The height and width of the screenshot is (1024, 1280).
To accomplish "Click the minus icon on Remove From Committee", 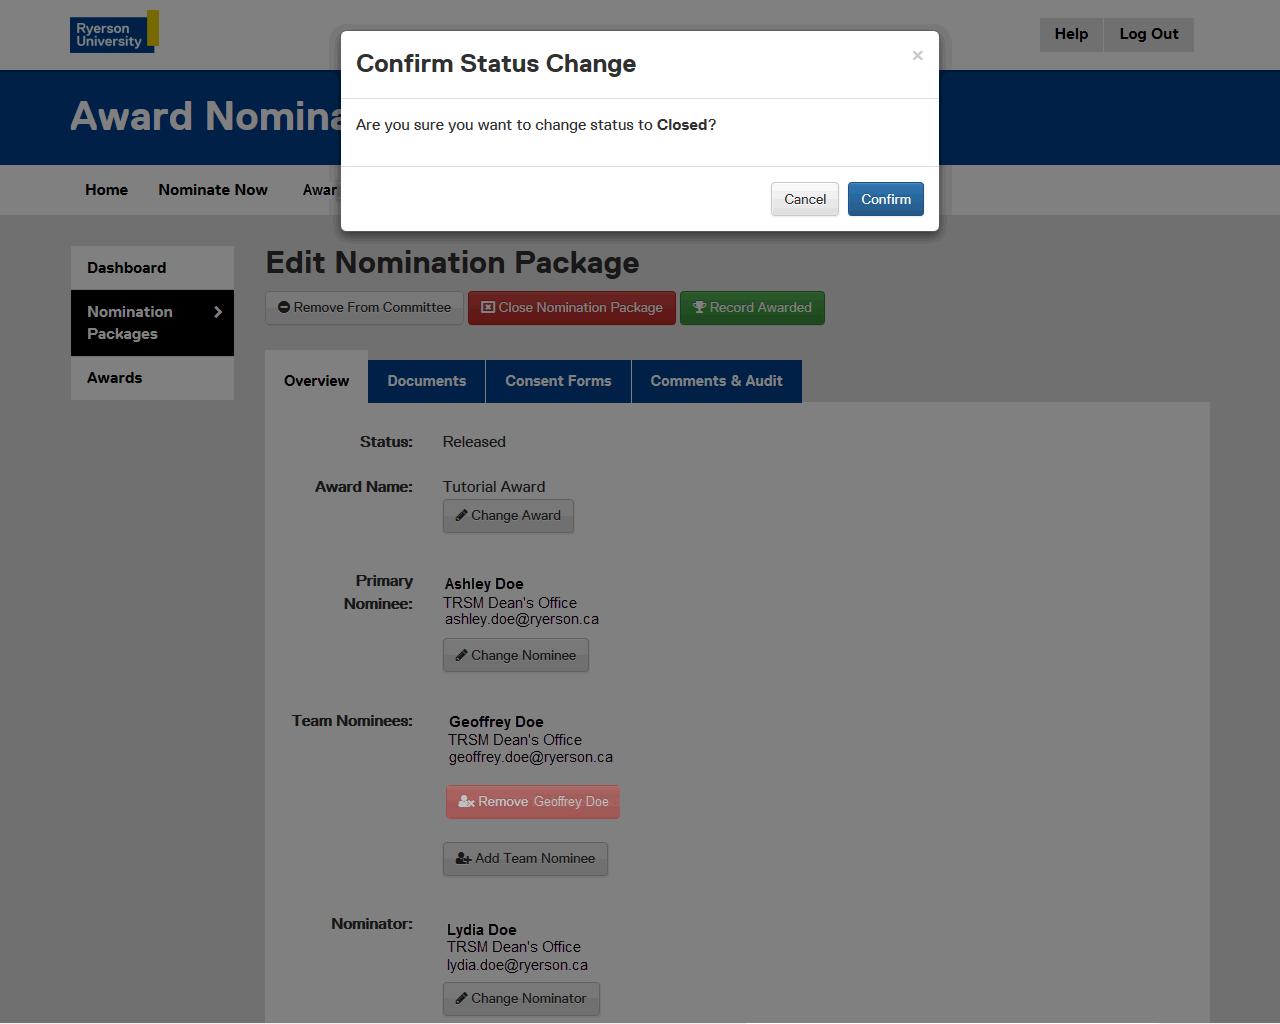I will pyautogui.click(x=284, y=308).
